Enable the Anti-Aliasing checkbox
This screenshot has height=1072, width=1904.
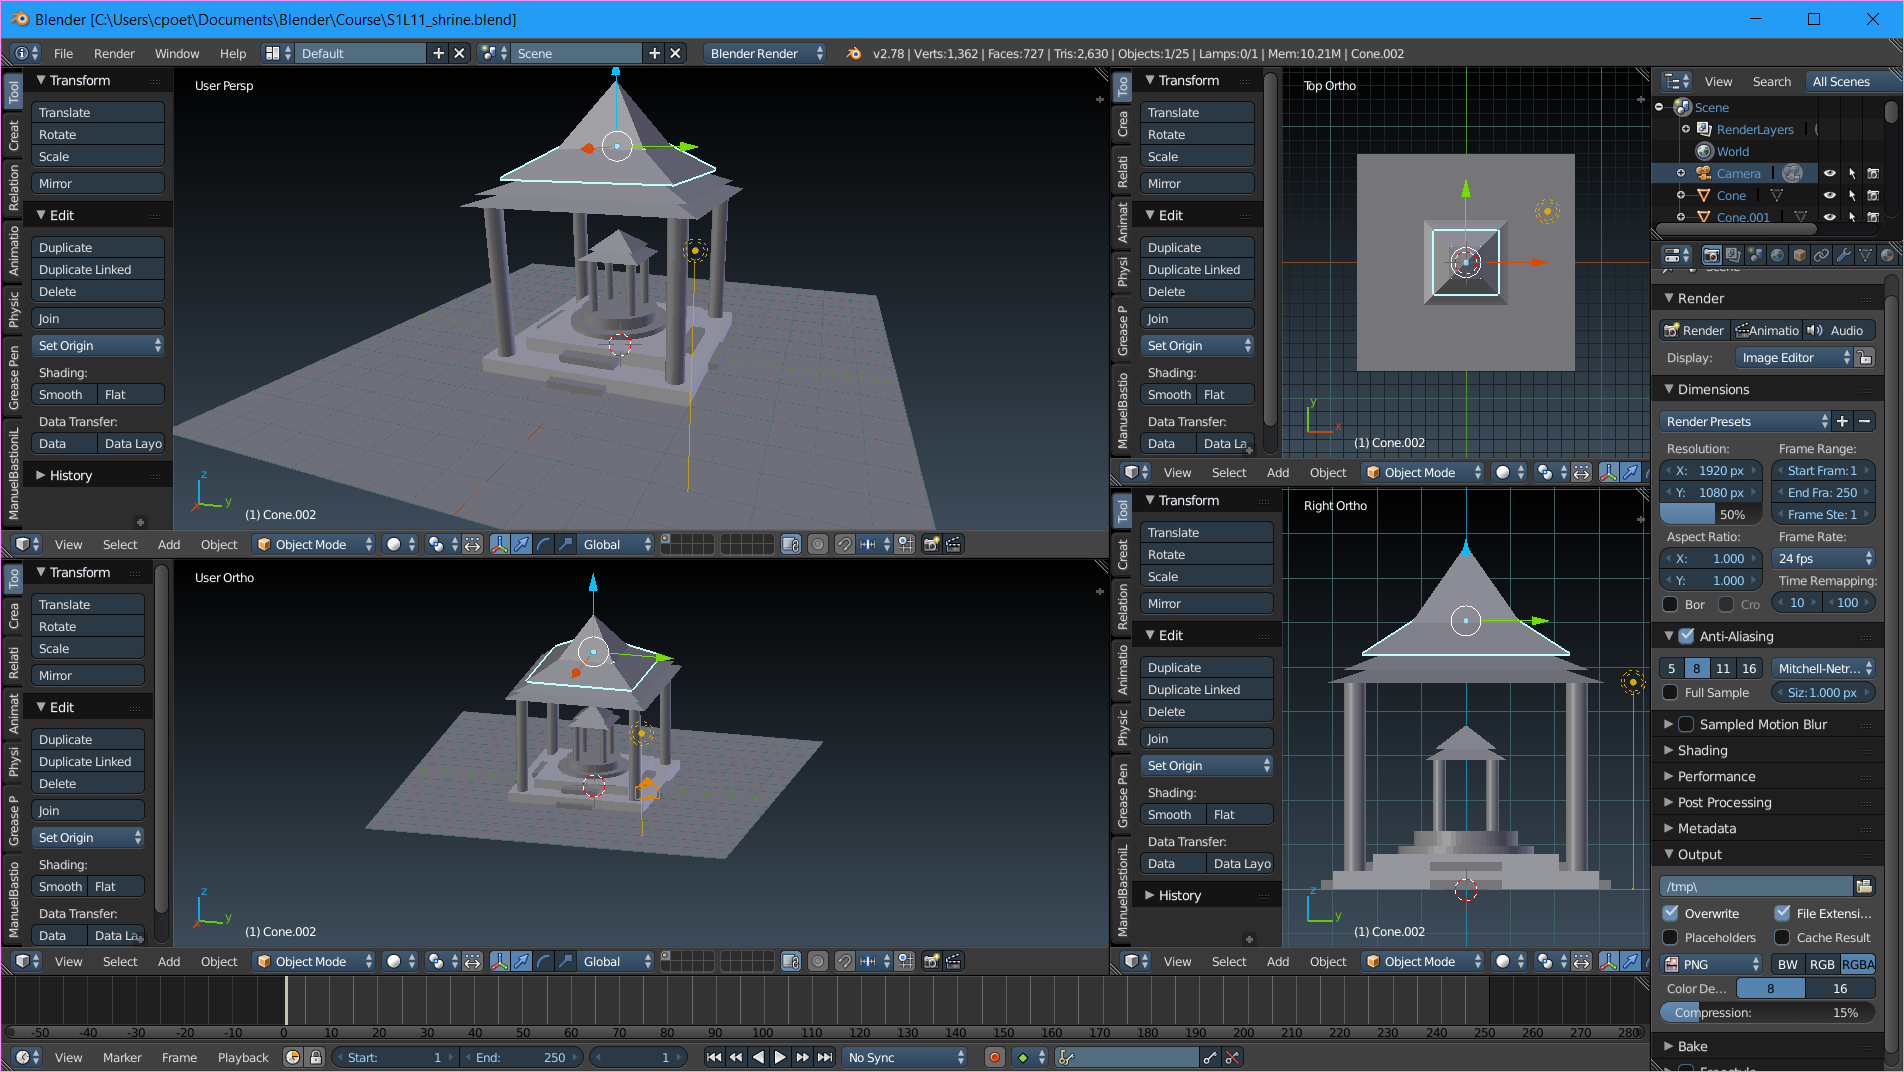pyautogui.click(x=1687, y=636)
